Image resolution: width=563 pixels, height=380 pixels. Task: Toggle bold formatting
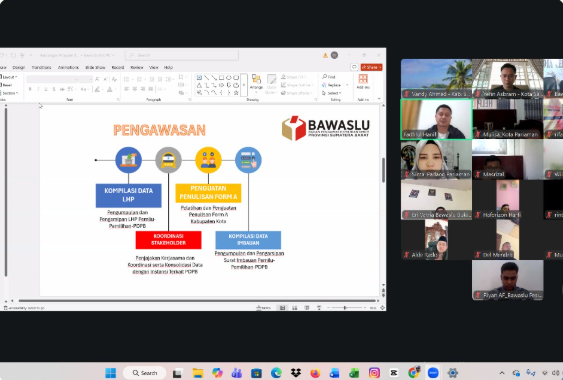click(x=30, y=89)
